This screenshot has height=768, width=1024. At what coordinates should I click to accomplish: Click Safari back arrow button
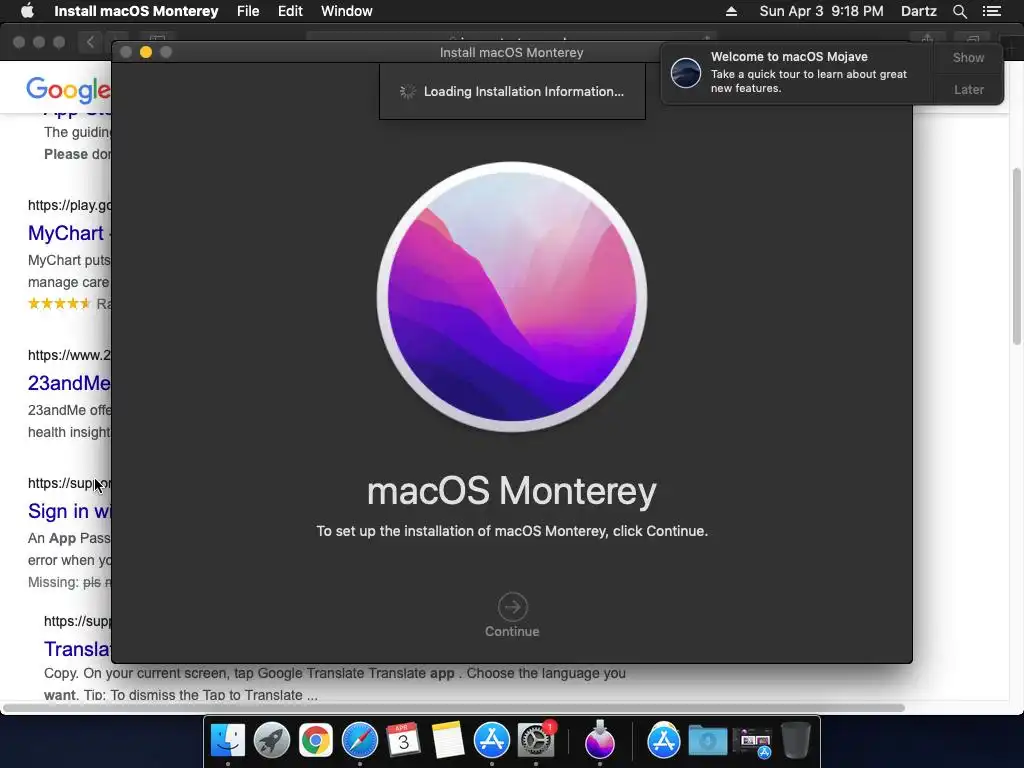pos(90,42)
